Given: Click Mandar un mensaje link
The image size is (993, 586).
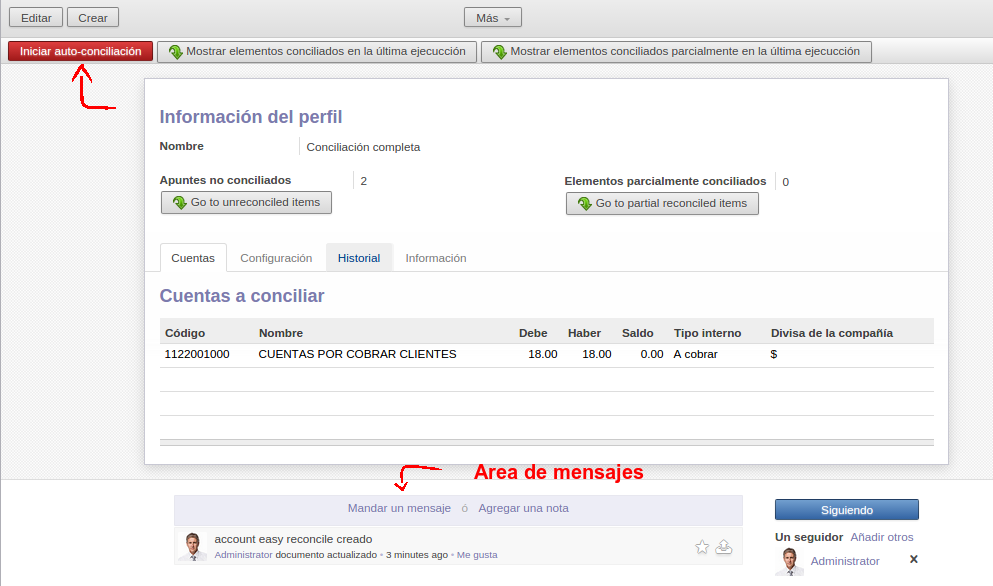Looking at the screenshot, I should (399, 508).
